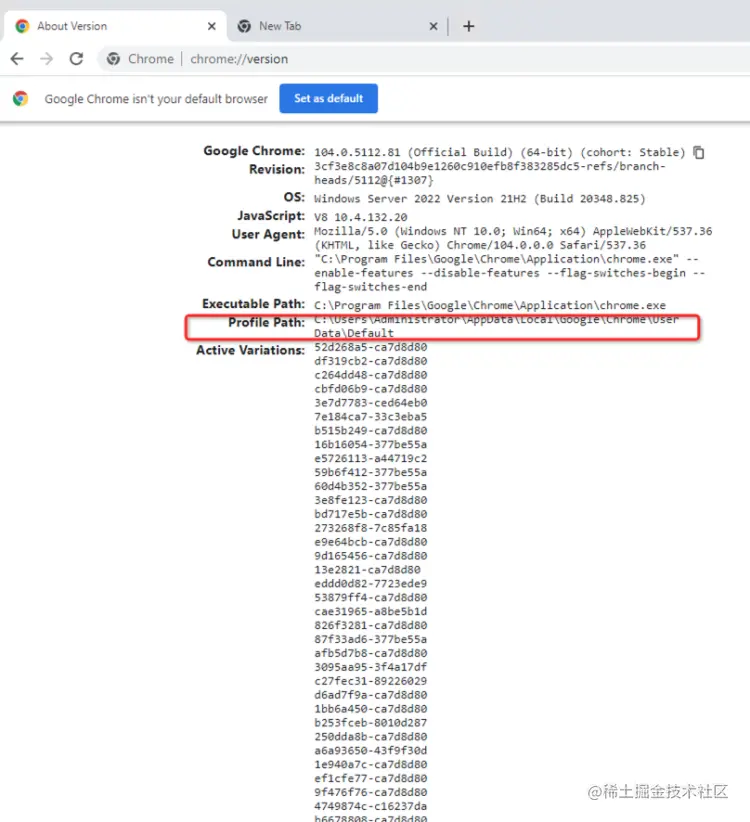The image size is (750, 822).
Task: Click variation df319cb2-ca7d8d80
Action: click(x=371, y=361)
